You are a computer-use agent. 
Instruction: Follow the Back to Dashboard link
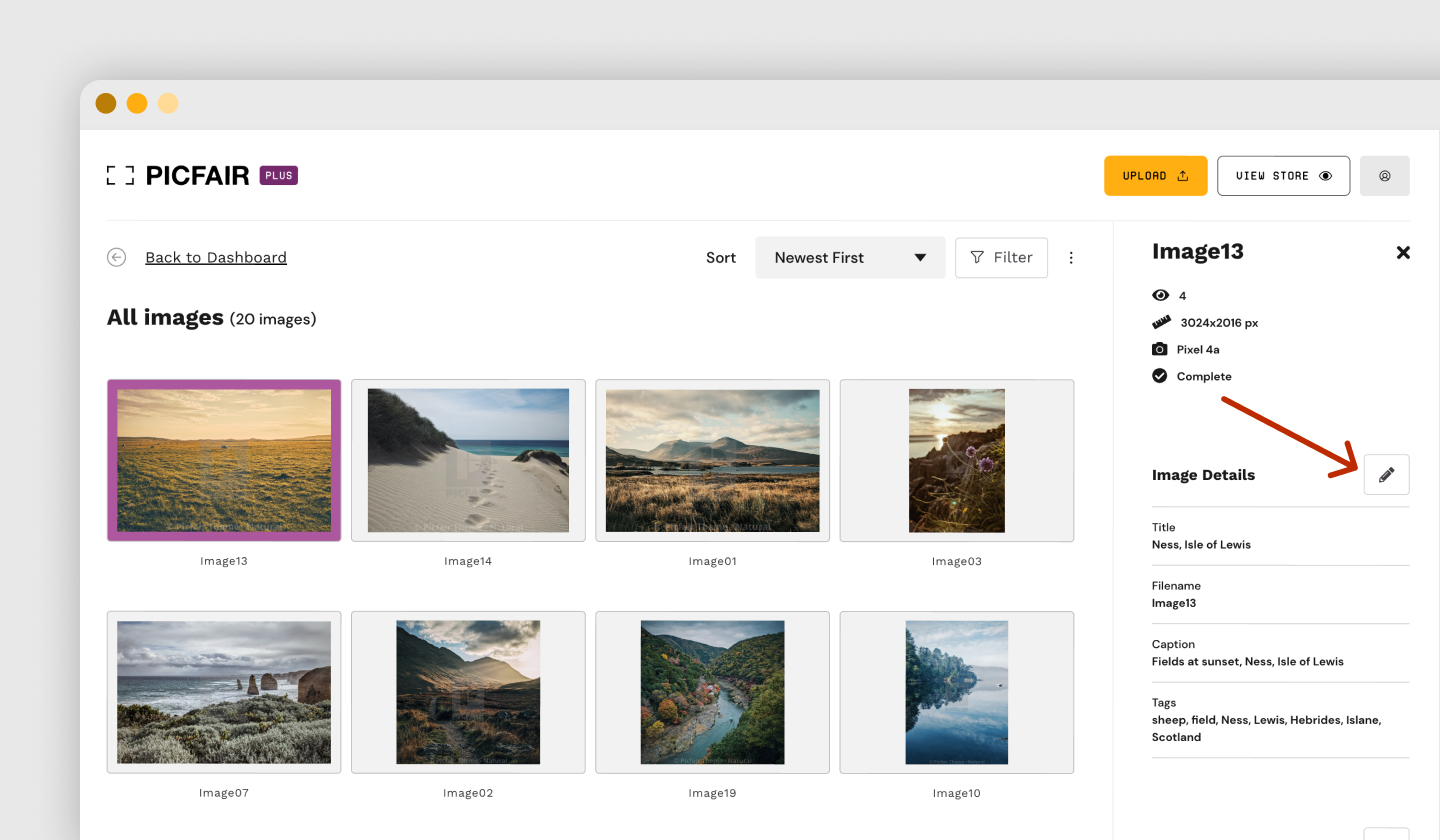coord(216,257)
